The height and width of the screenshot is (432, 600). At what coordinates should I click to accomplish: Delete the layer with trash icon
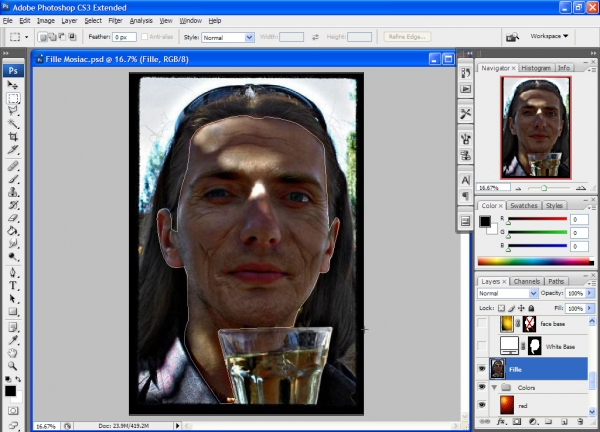point(580,422)
